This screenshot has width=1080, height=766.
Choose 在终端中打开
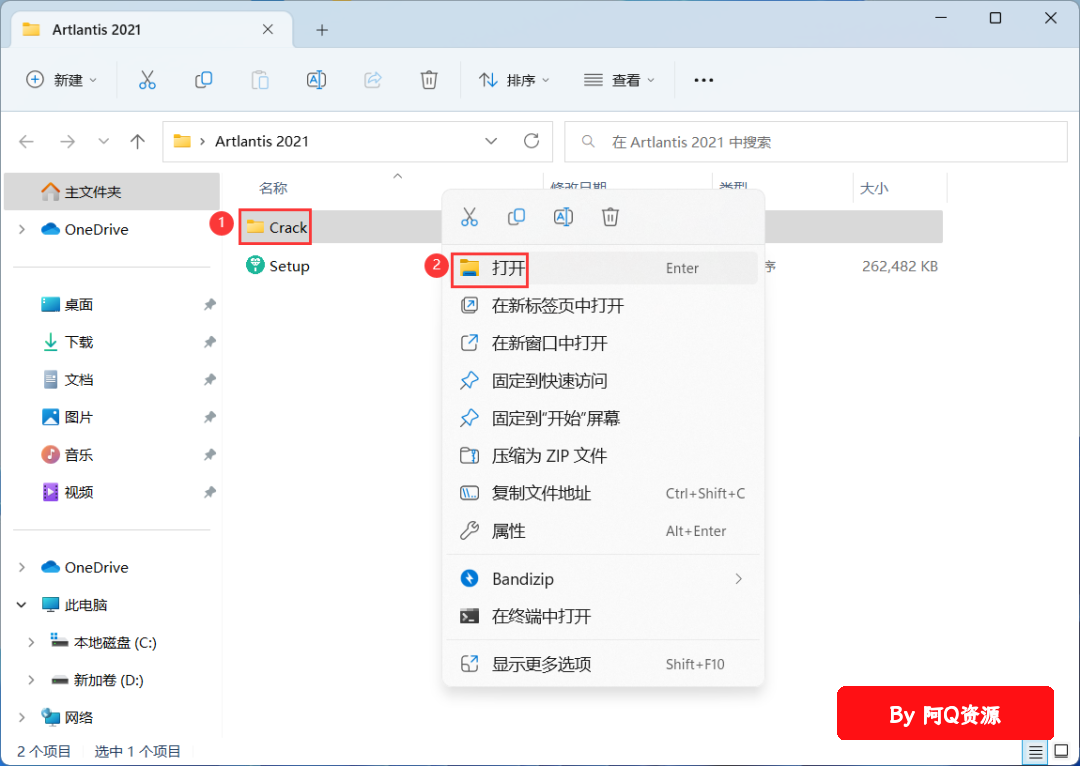pos(603,616)
